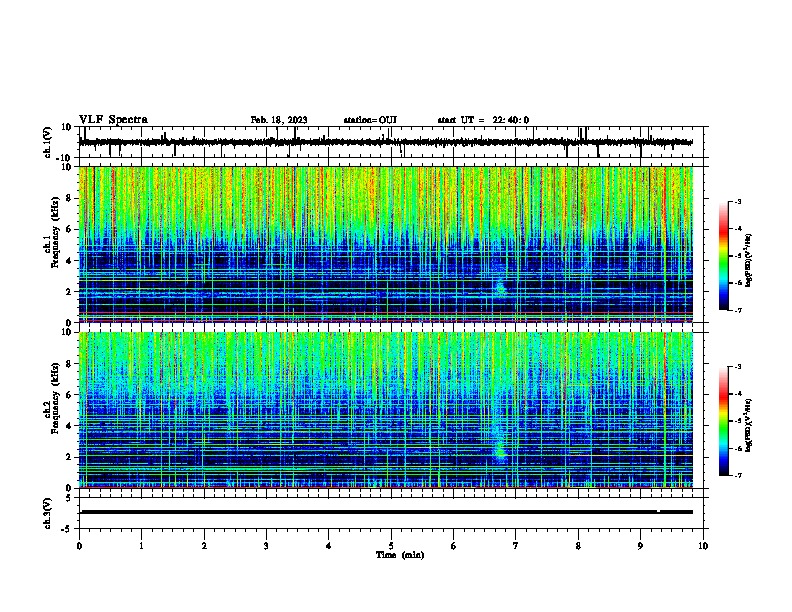The width and height of the screenshot is (792, 612).
Task: Click the "2" tick on ch.2 frequency axis
Action: (x=69, y=457)
